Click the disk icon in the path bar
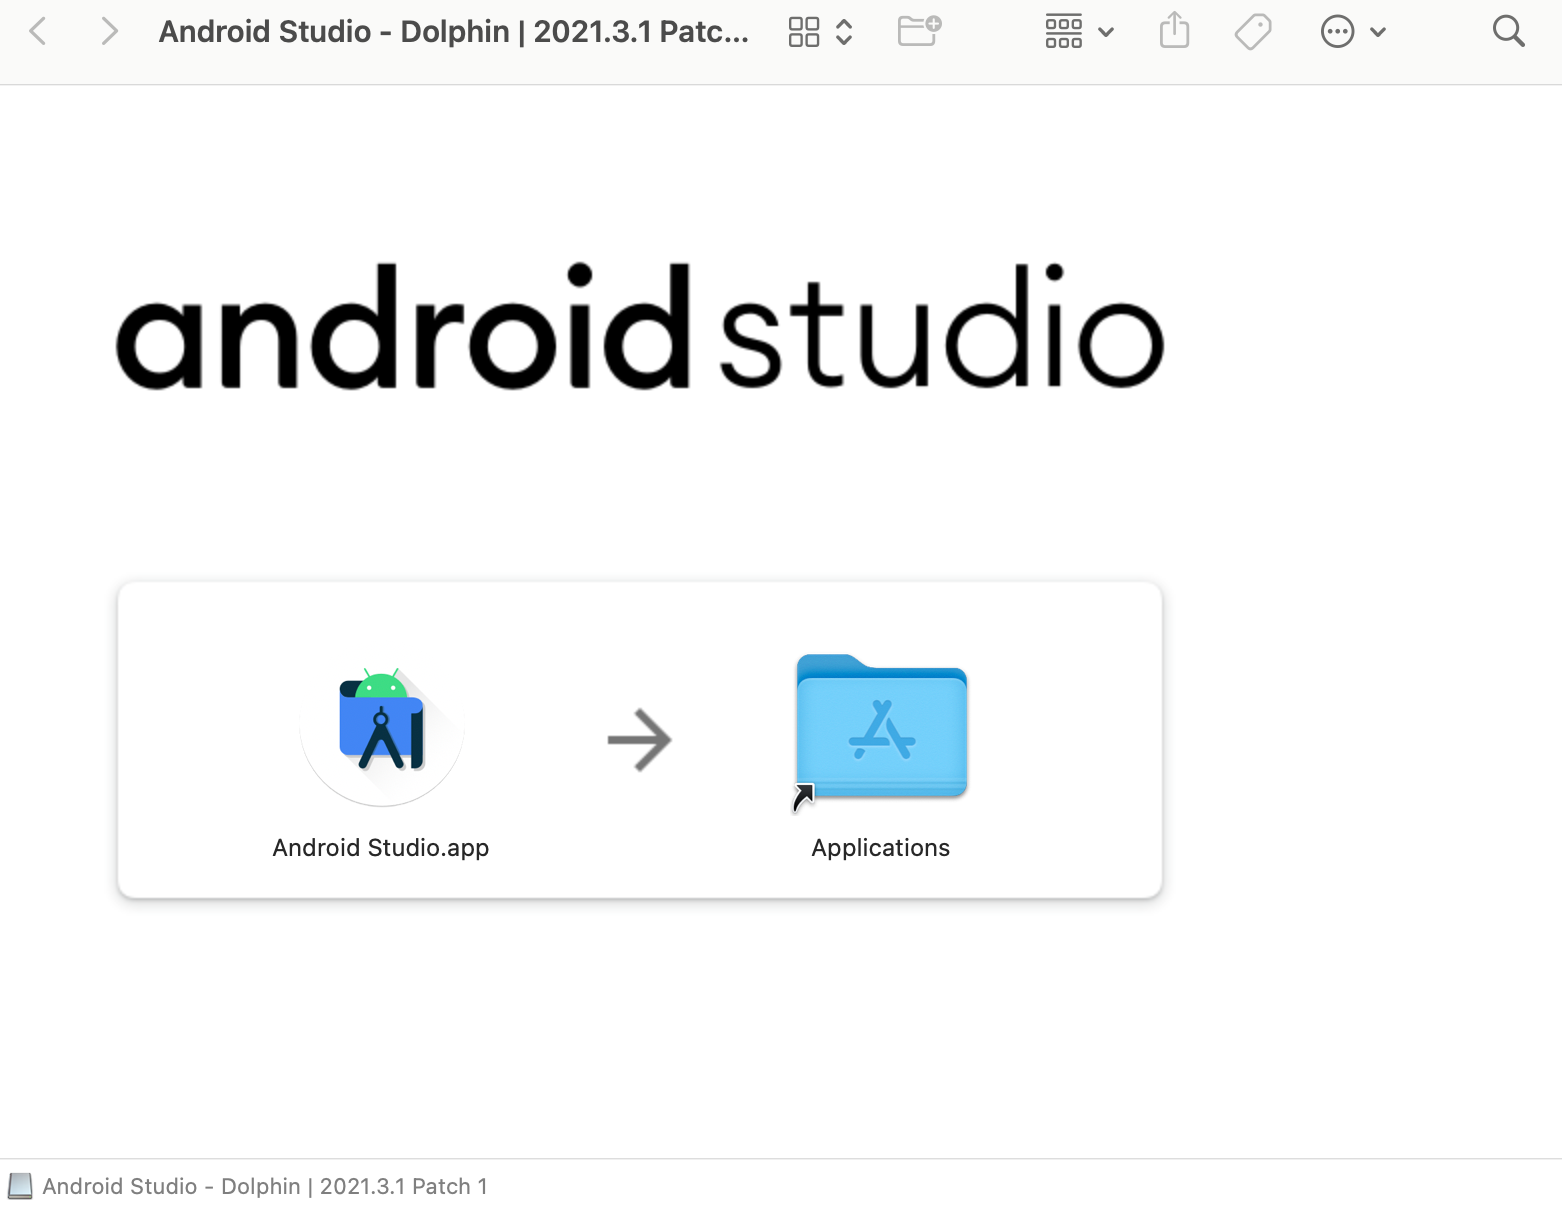 point(20,1186)
